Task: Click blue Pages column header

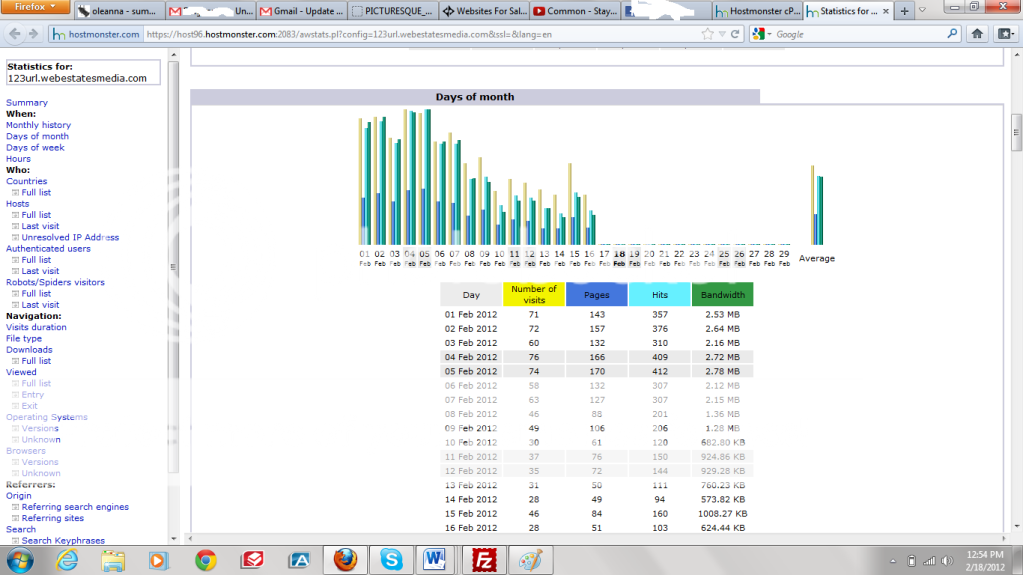Action: coord(596,294)
